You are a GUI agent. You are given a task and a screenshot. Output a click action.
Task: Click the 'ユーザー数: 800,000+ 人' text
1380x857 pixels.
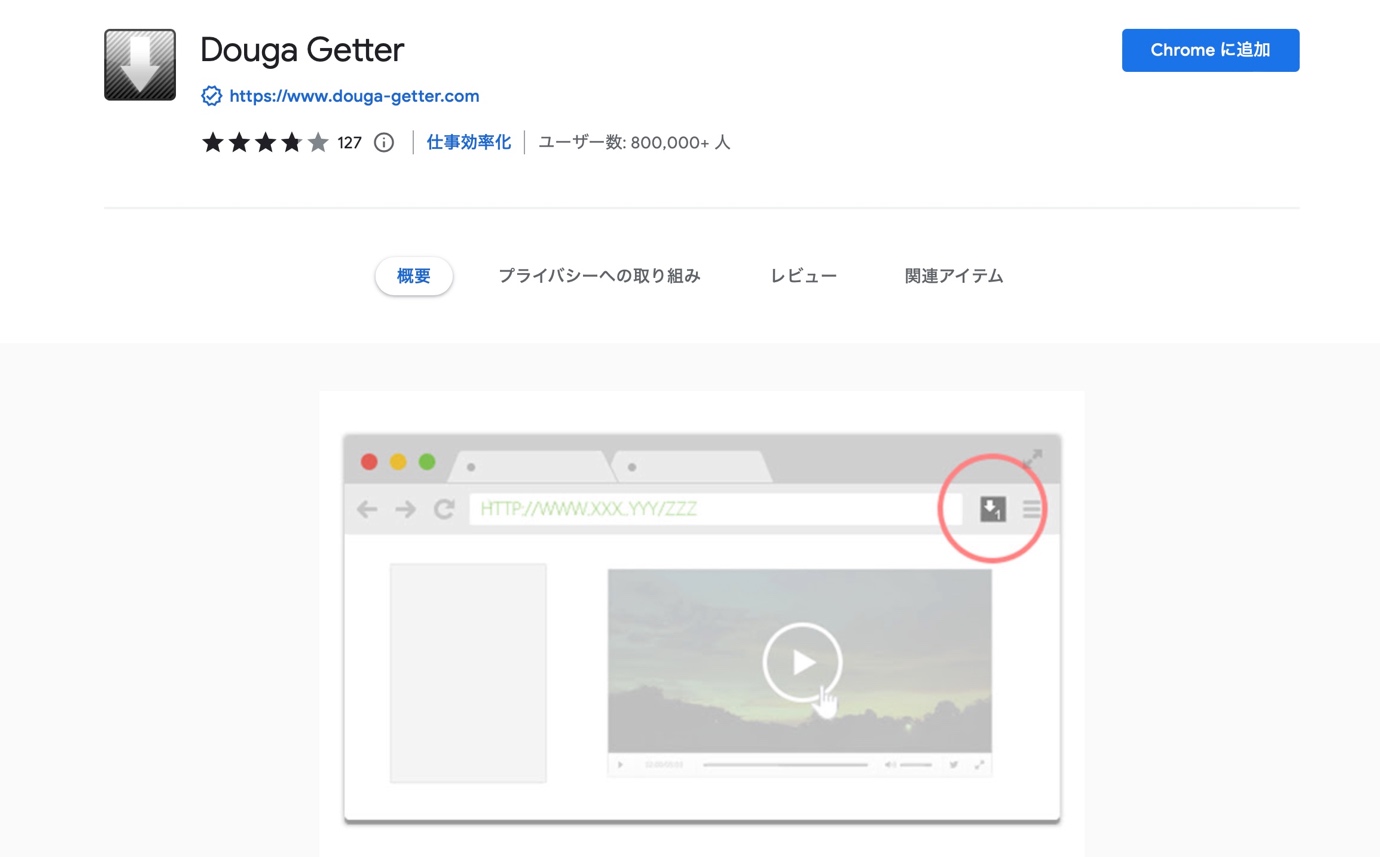634,143
